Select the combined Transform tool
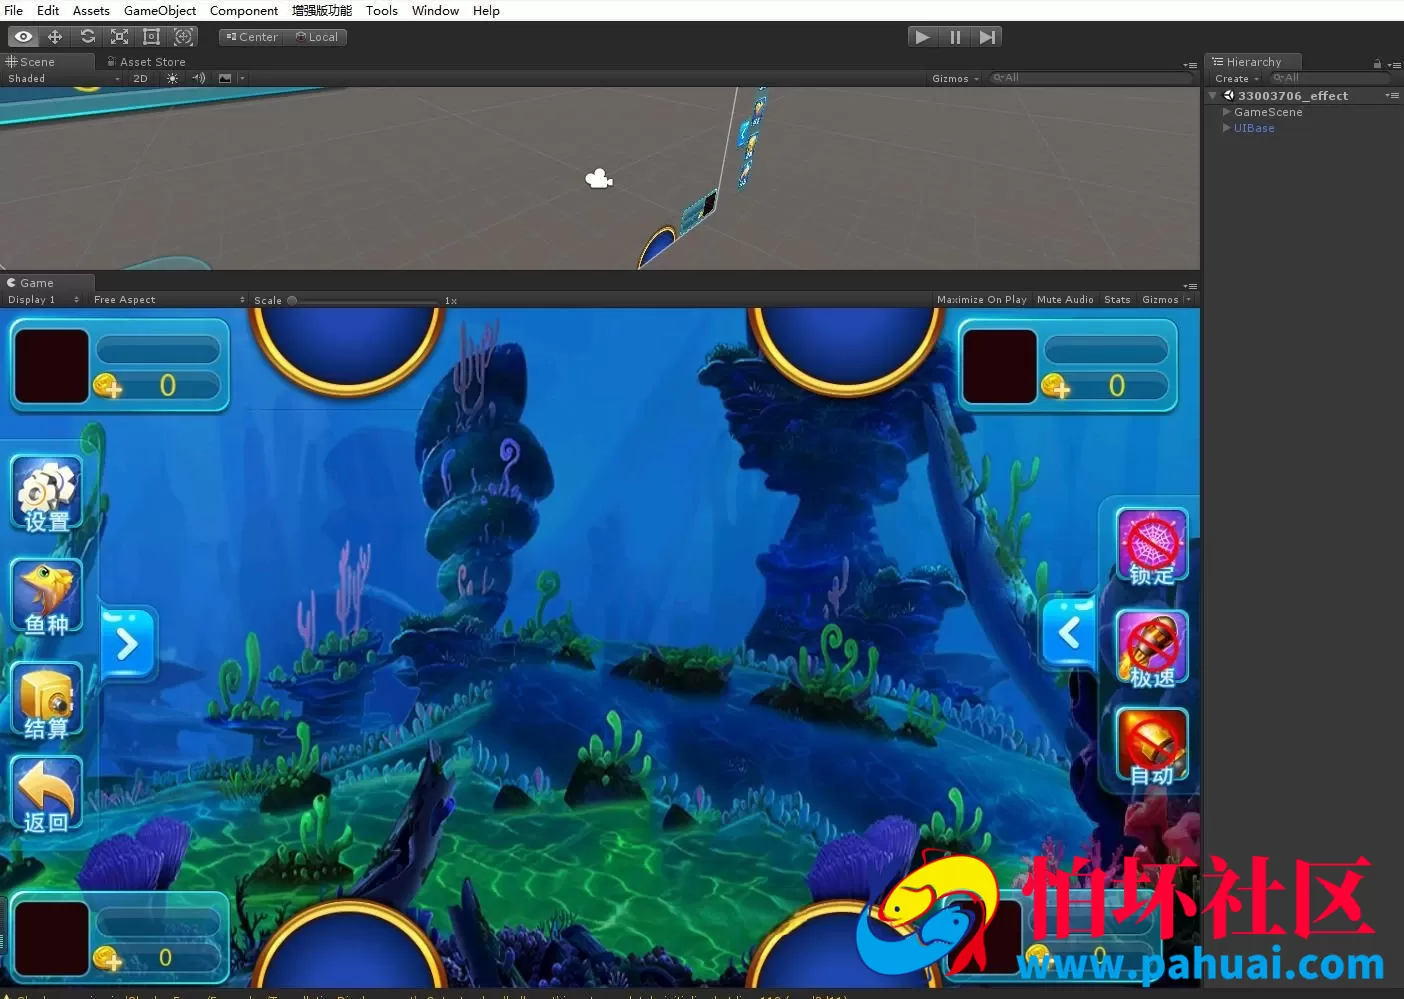 coord(183,37)
